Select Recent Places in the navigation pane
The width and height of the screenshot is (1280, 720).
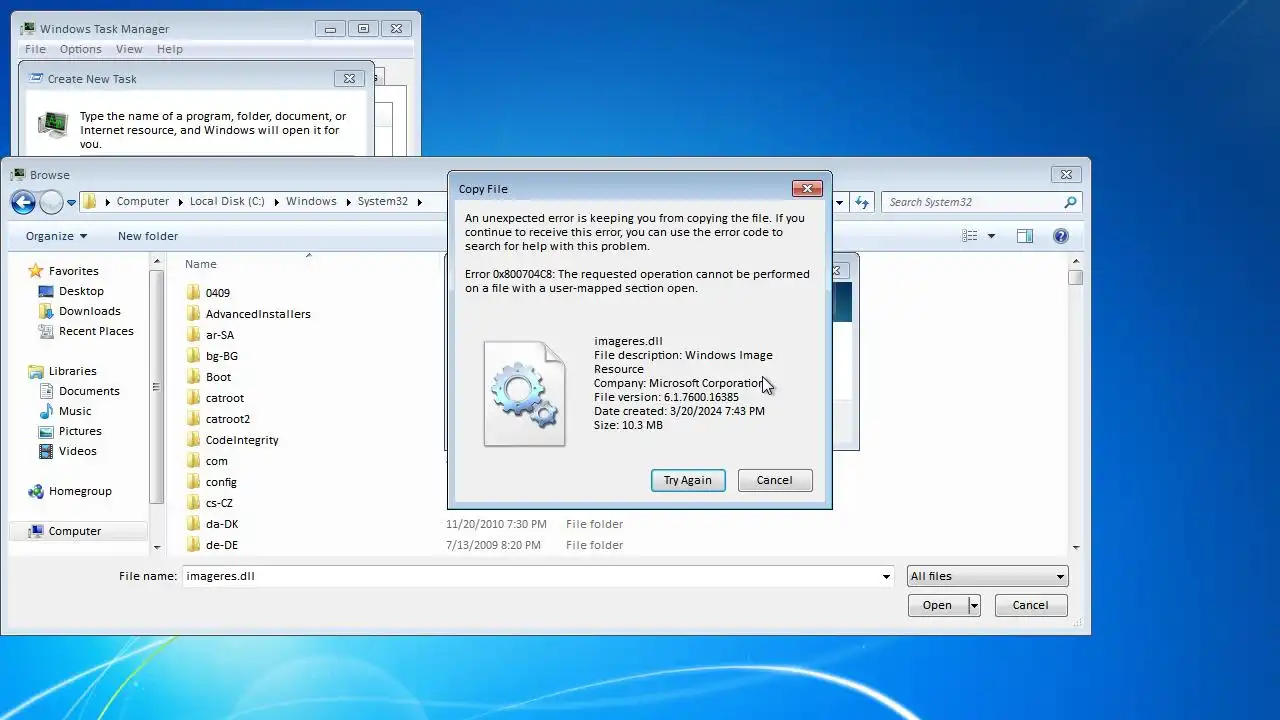pos(96,331)
